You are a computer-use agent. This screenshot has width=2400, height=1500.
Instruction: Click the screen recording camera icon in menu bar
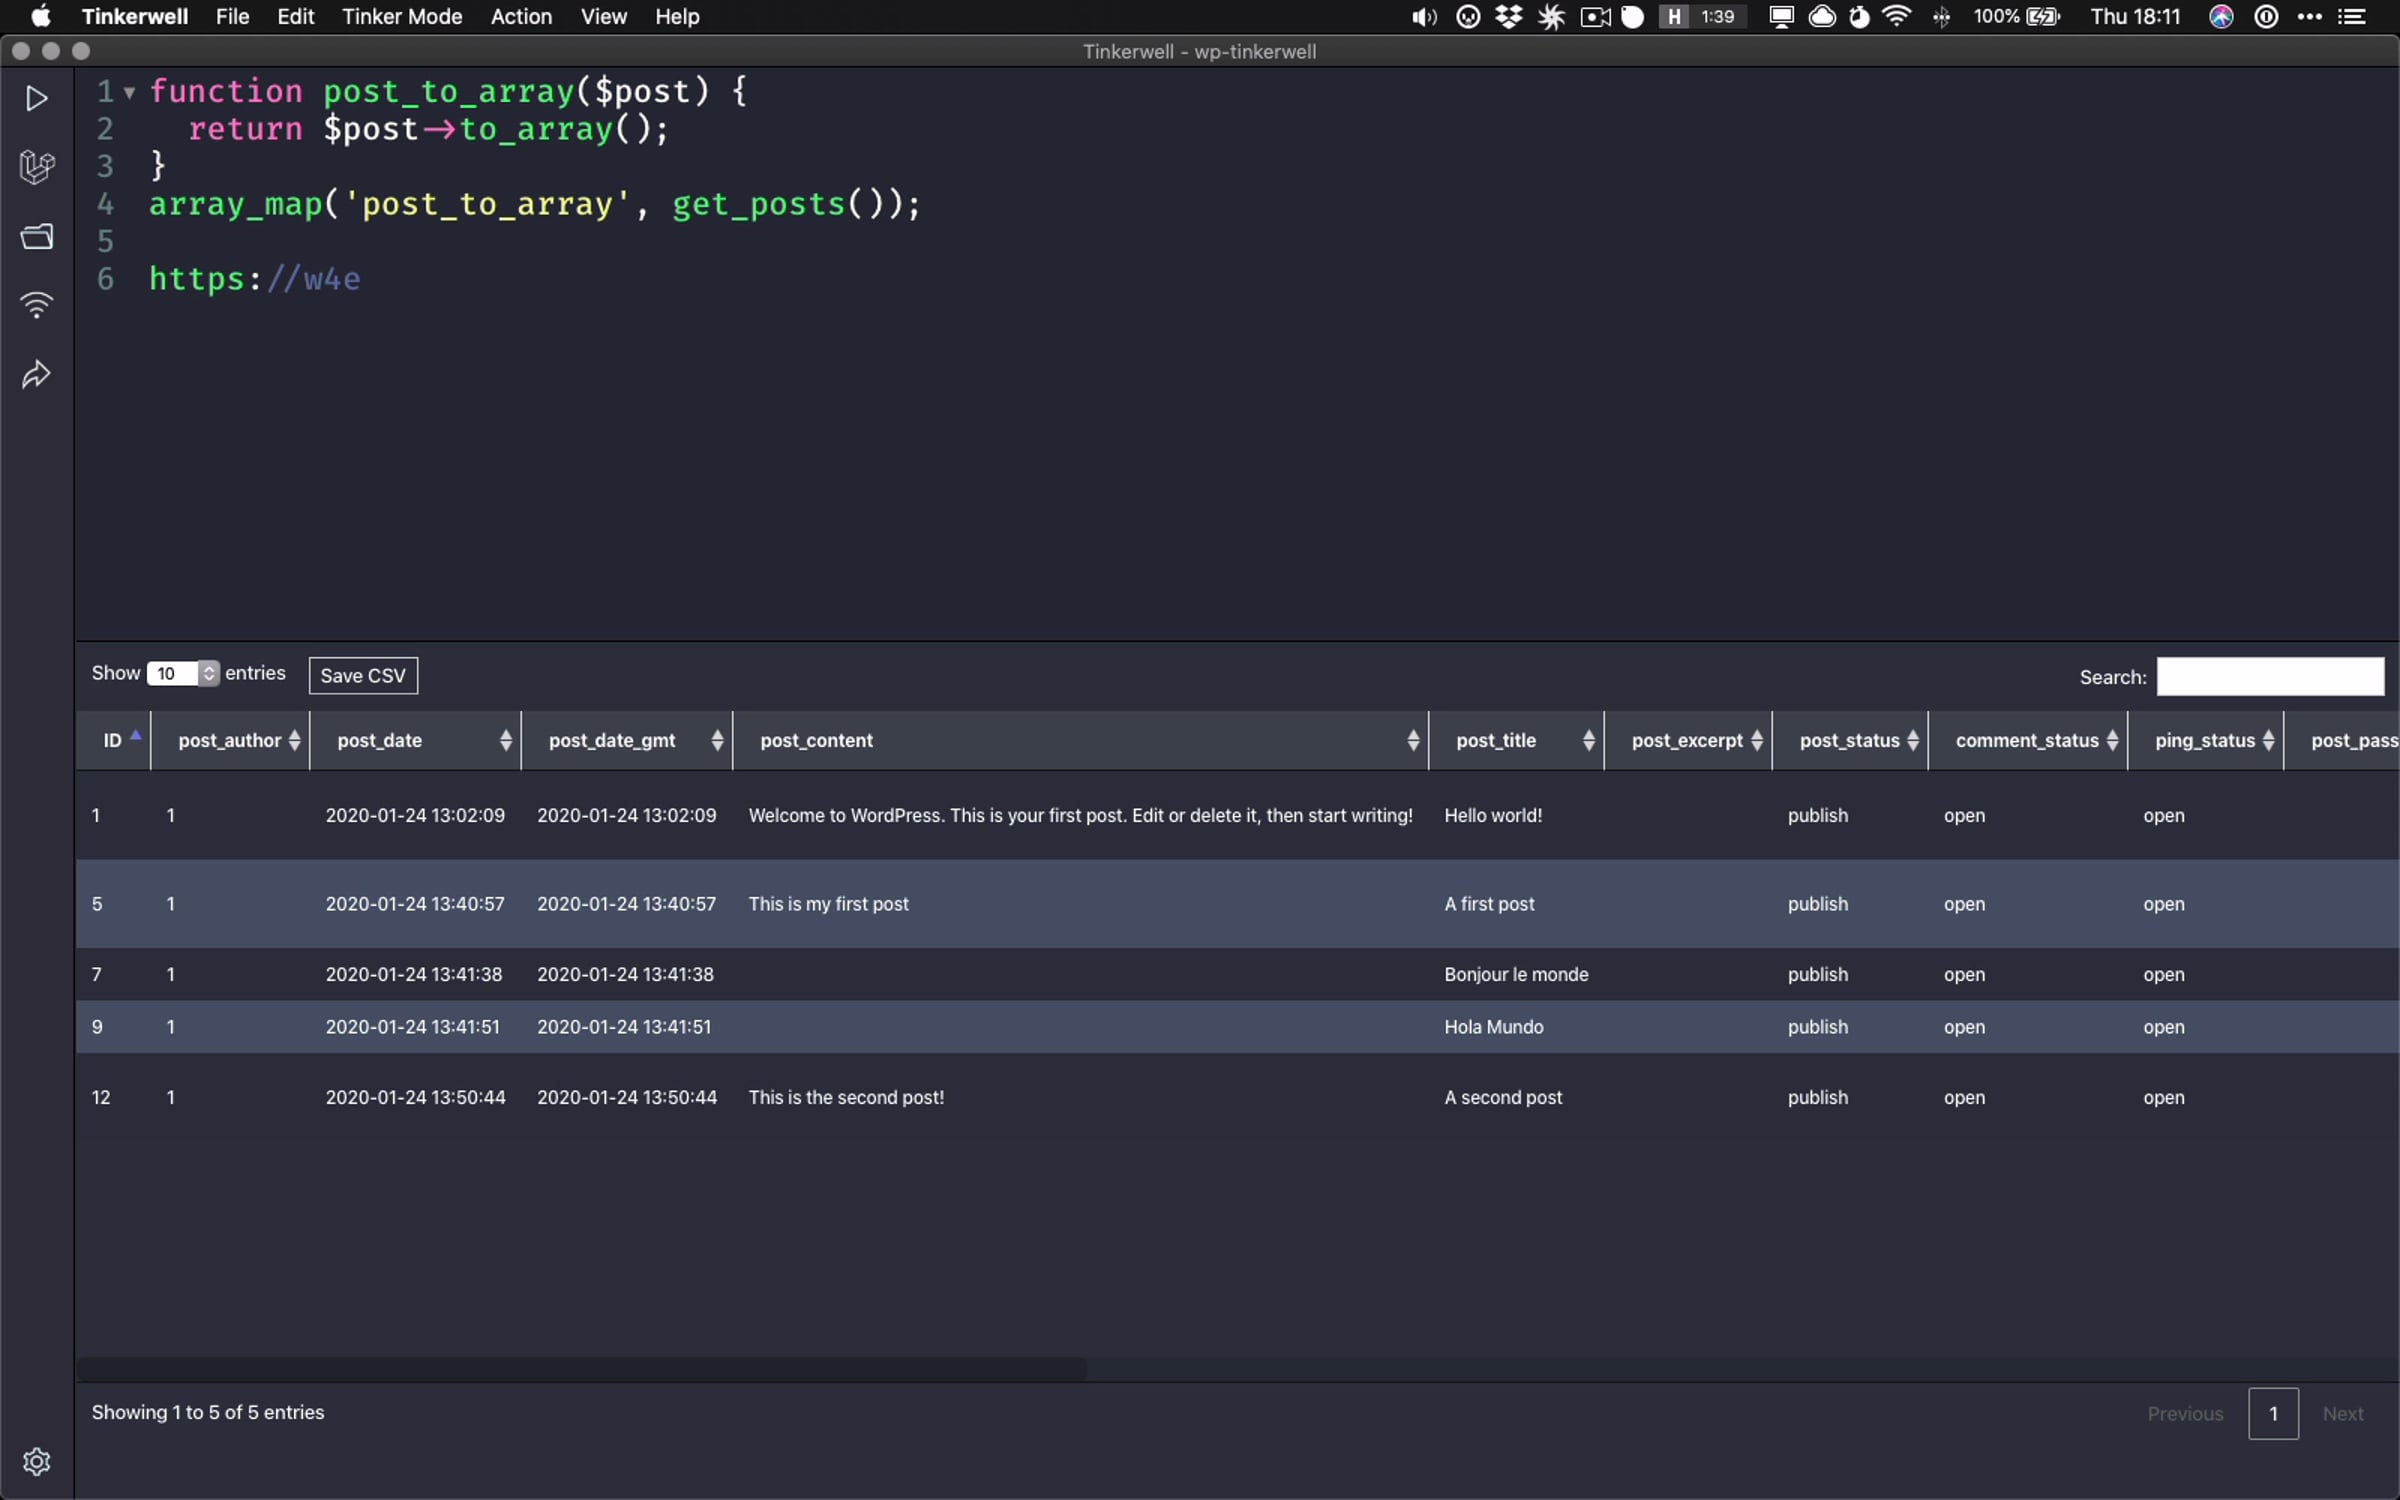coord(1596,16)
